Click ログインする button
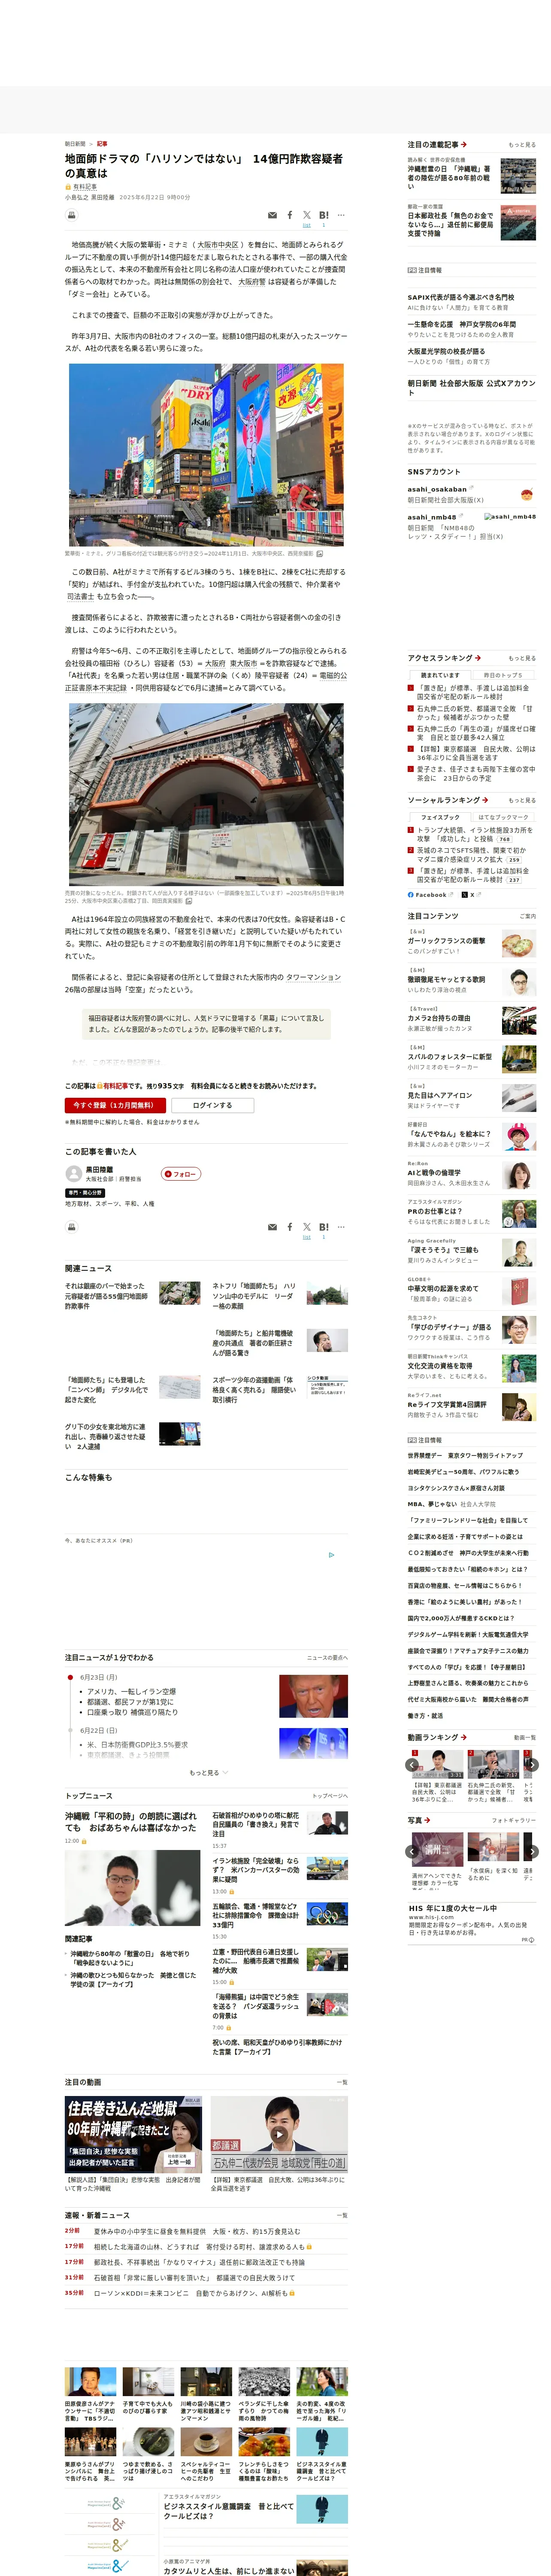The height and width of the screenshot is (2576, 551). coord(212,1105)
